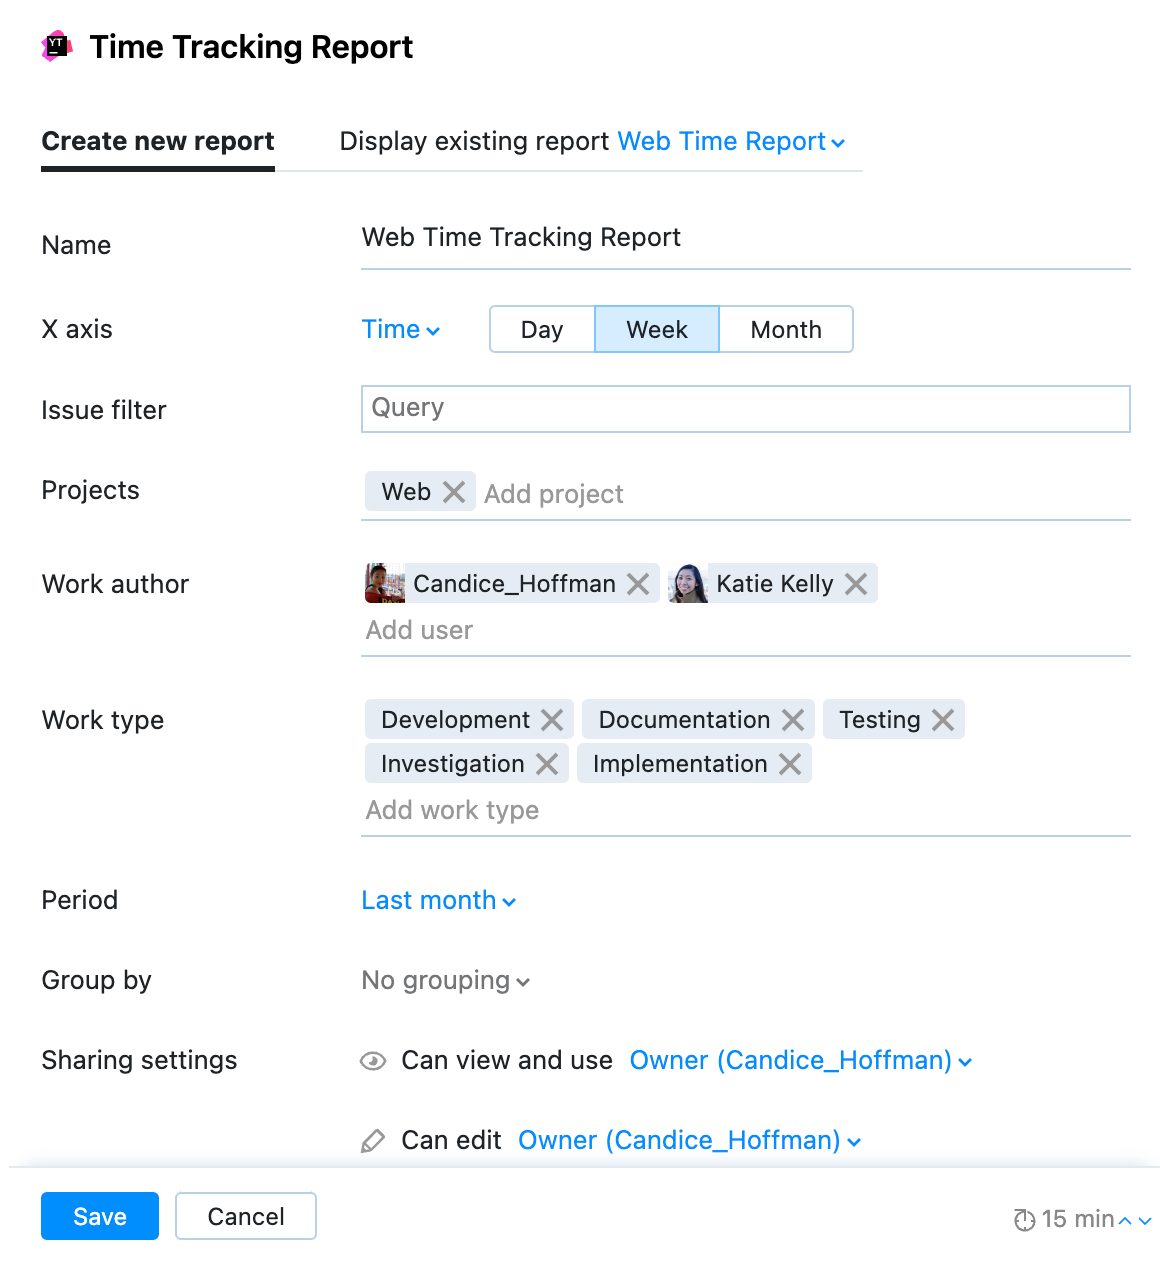Switch X axis to Month
The height and width of the screenshot is (1266, 1160).
pyautogui.click(x=786, y=329)
